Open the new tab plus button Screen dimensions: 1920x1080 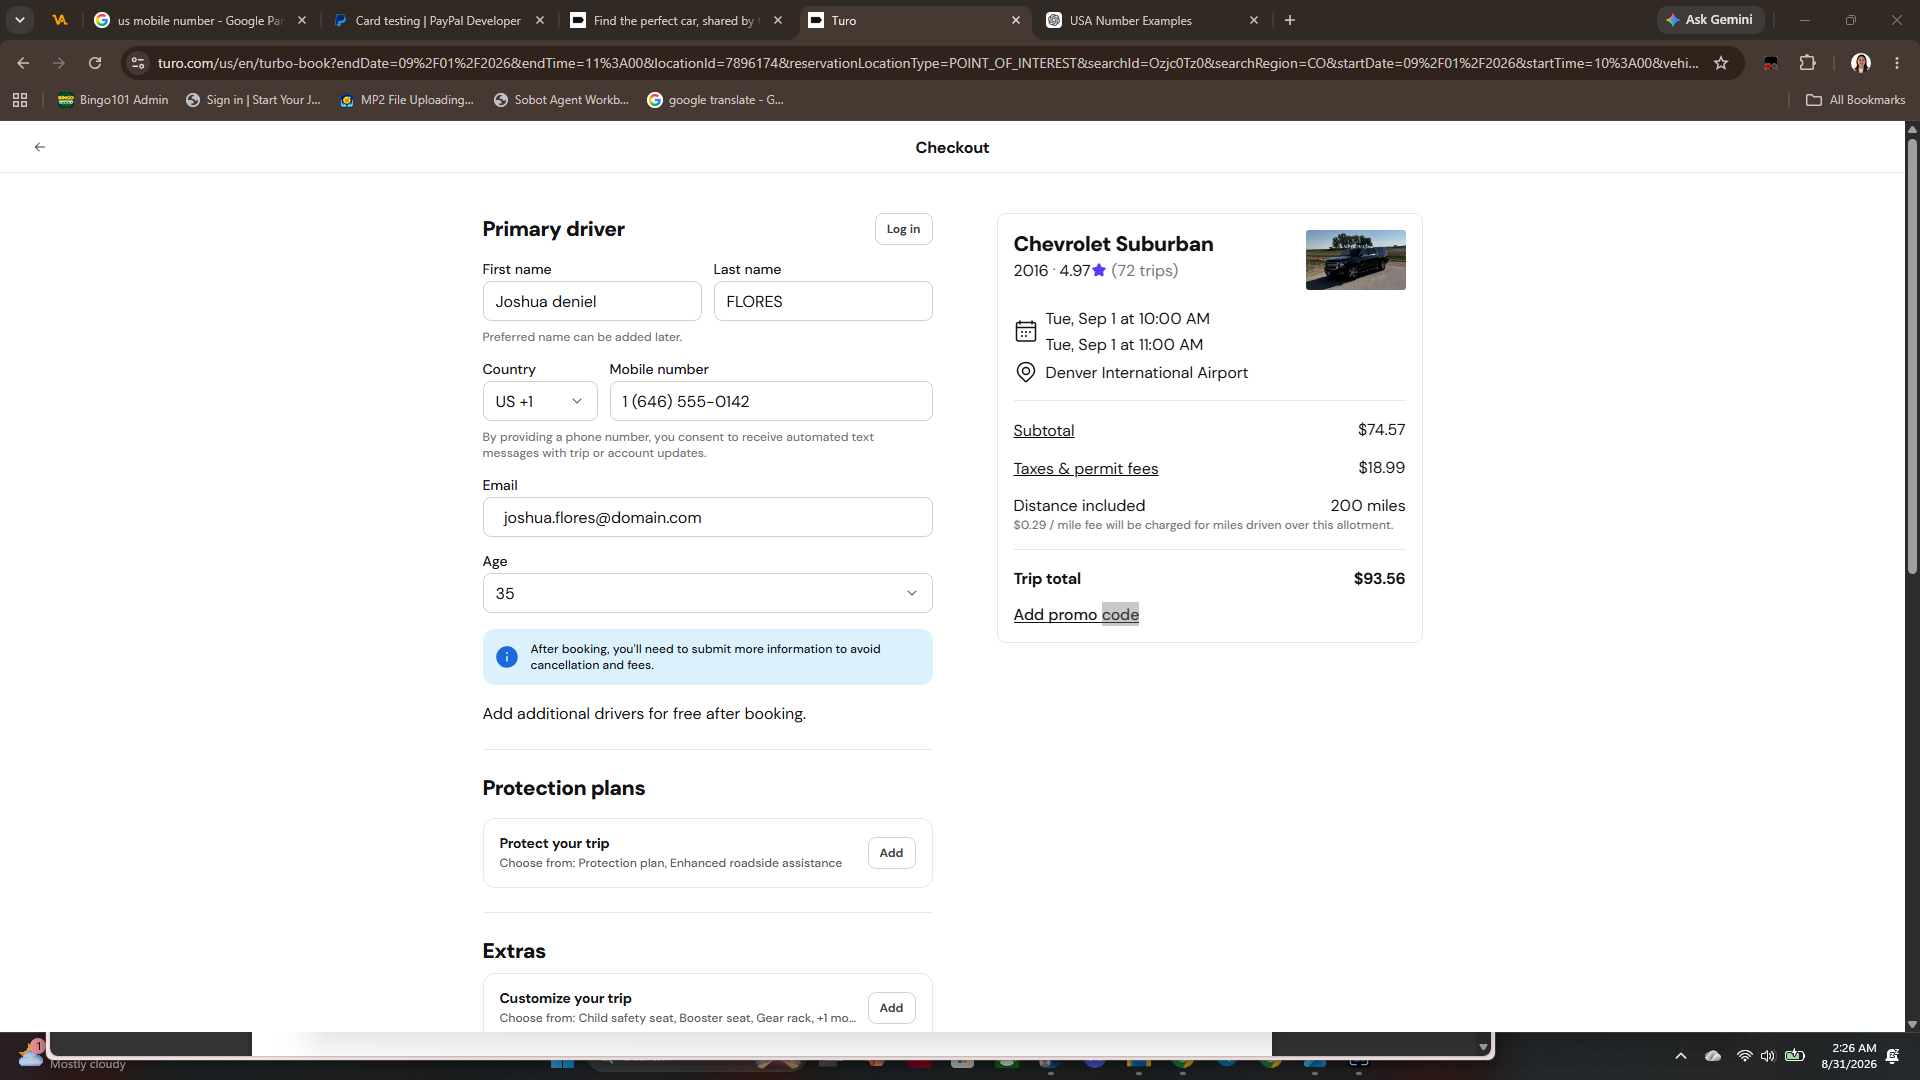pos(1290,20)
